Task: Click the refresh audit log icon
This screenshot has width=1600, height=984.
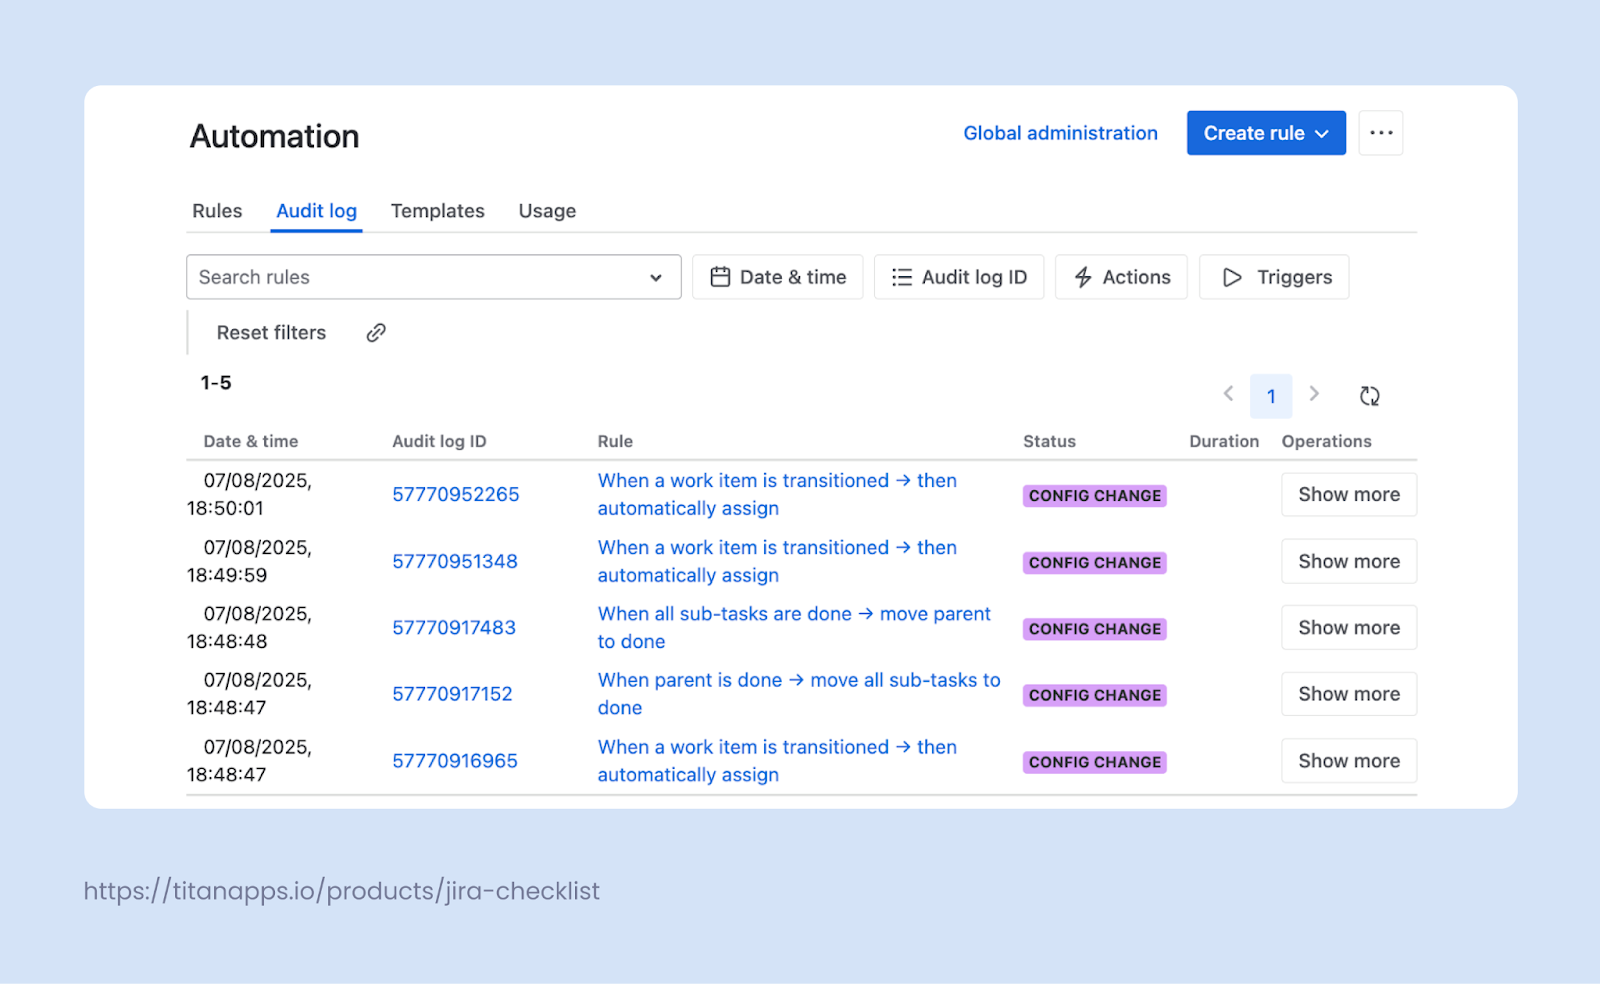Action: [1369, 395]
